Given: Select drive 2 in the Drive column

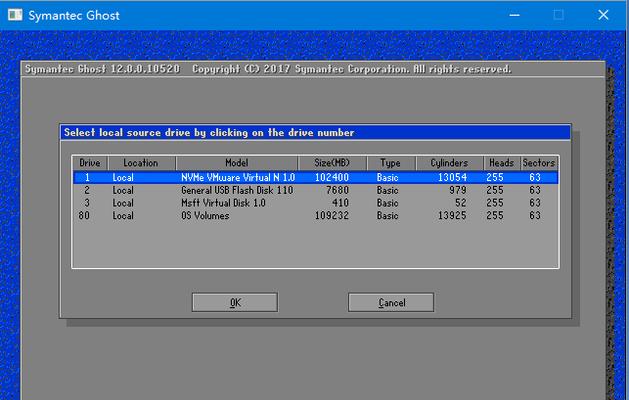Looking at the screenshot, I should click(87, 190).
